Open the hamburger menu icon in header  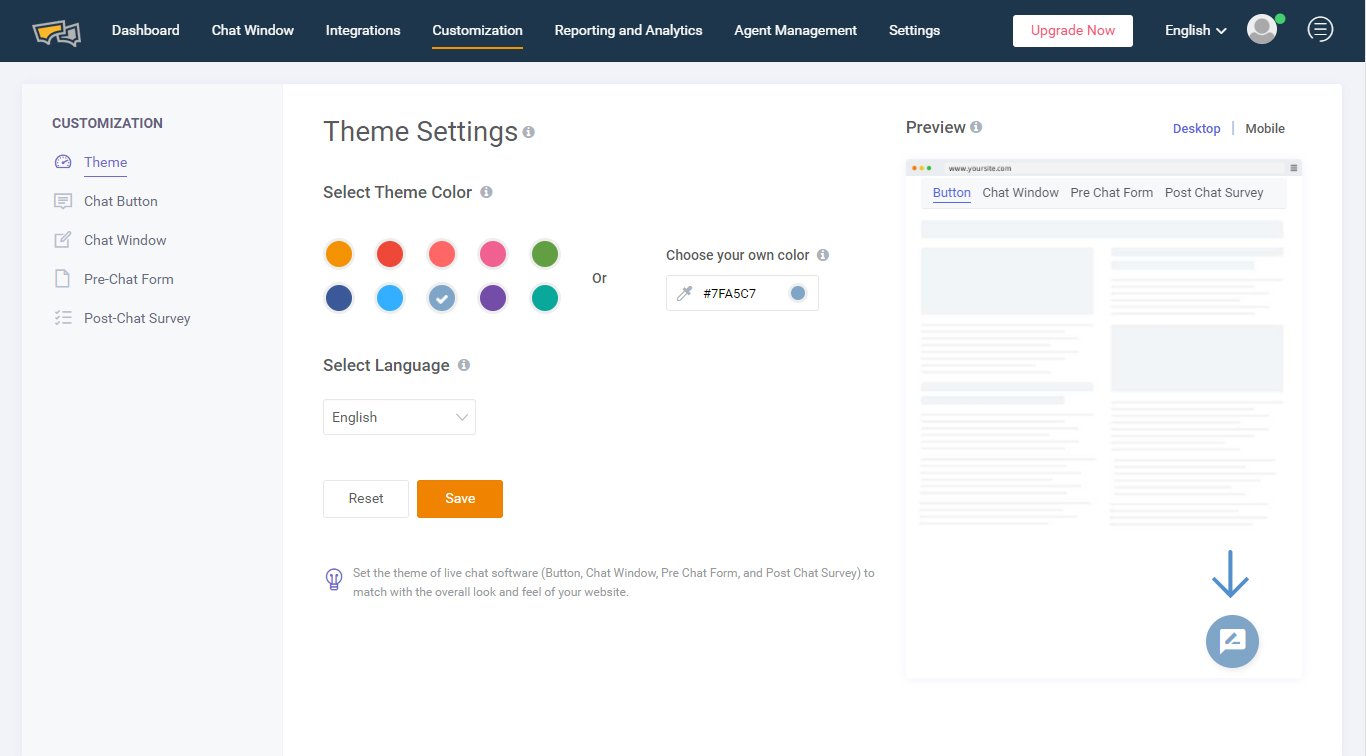(x=1320, y=30)
